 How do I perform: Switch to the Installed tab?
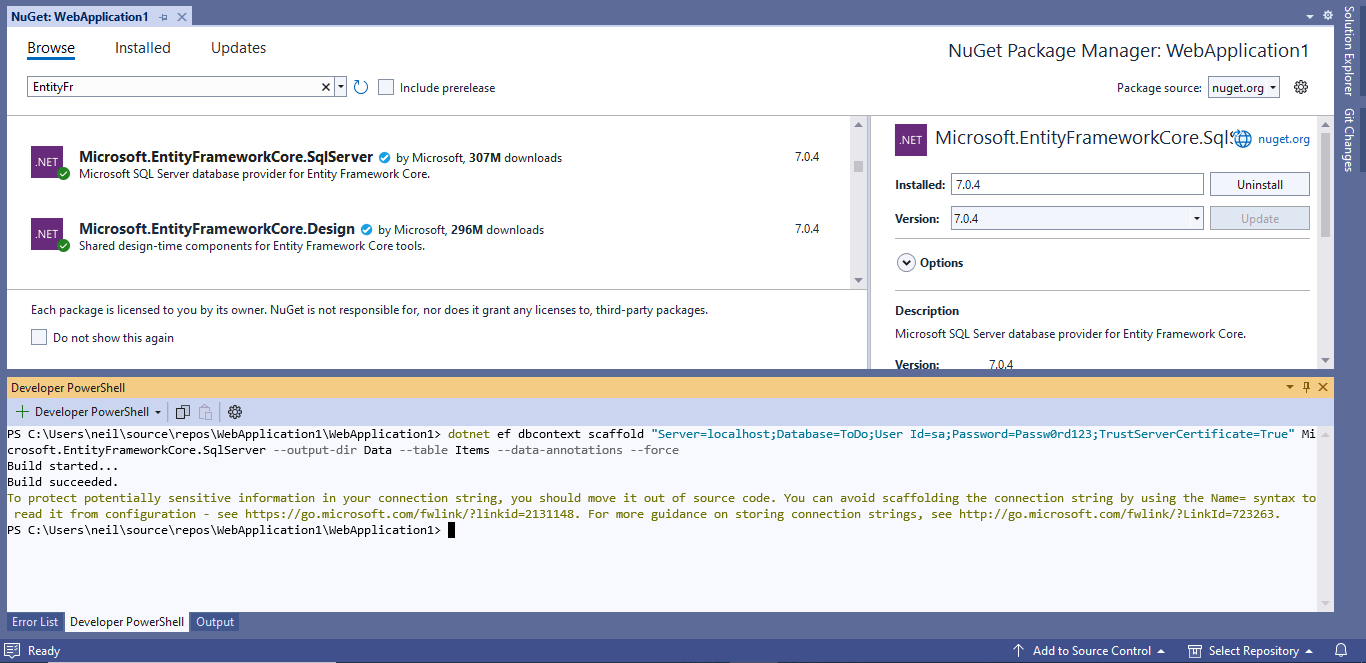pos(143,48)
